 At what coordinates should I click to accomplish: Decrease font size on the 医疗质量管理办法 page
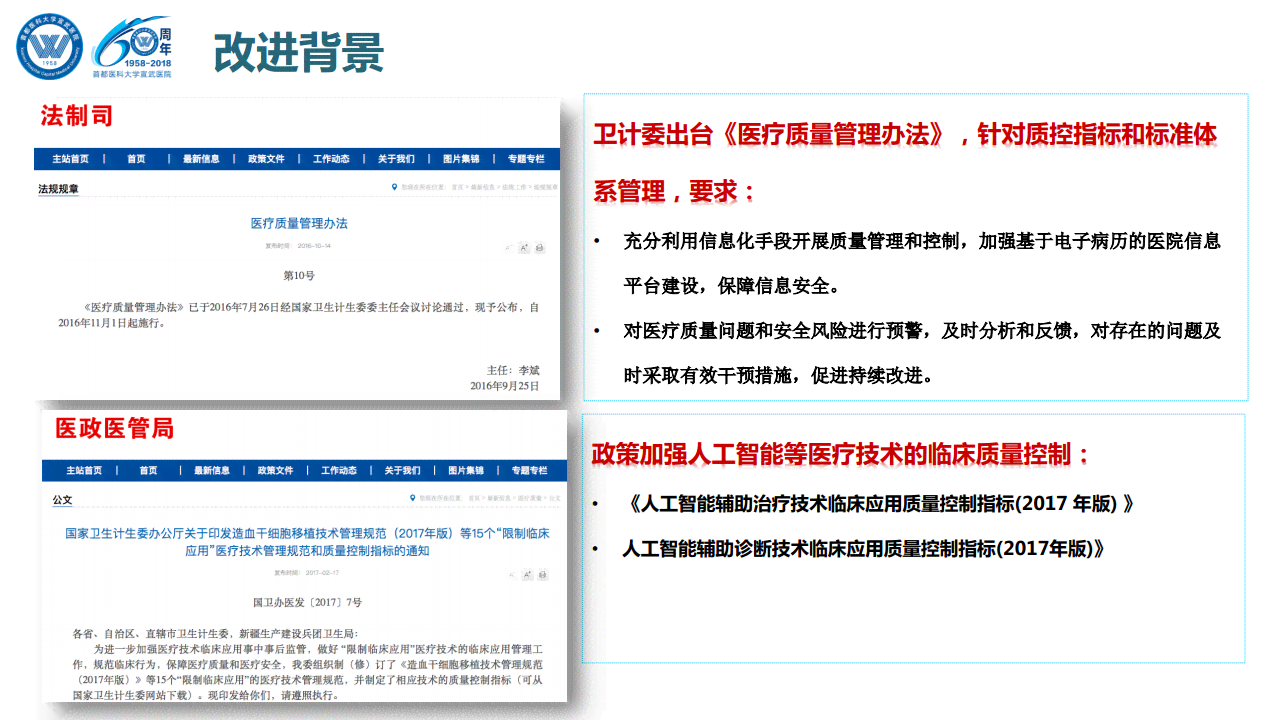tap(508, 247)
